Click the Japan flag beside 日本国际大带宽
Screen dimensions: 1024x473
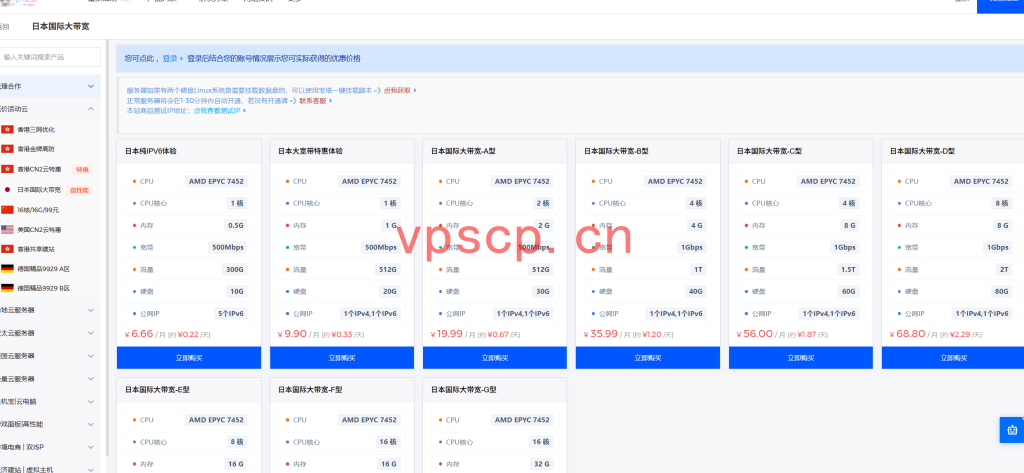pyautogui.click(x=7, y=189)
